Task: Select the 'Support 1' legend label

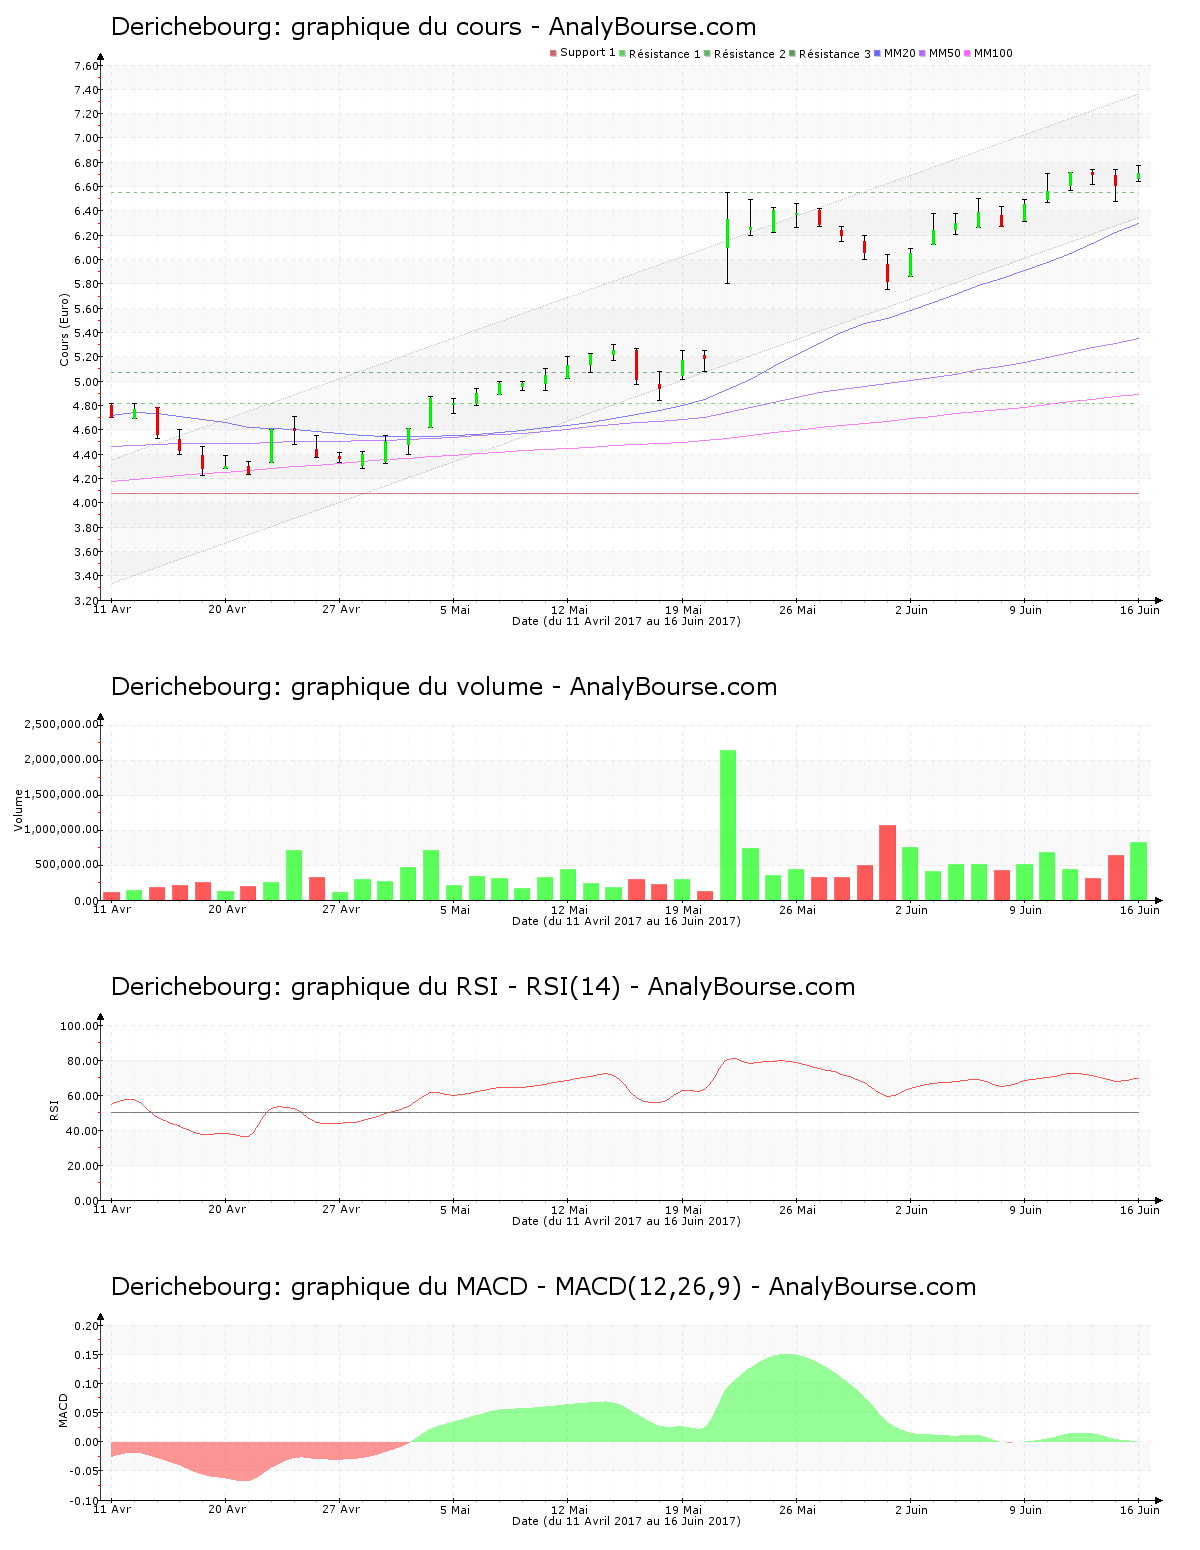Action: point(587,53)
